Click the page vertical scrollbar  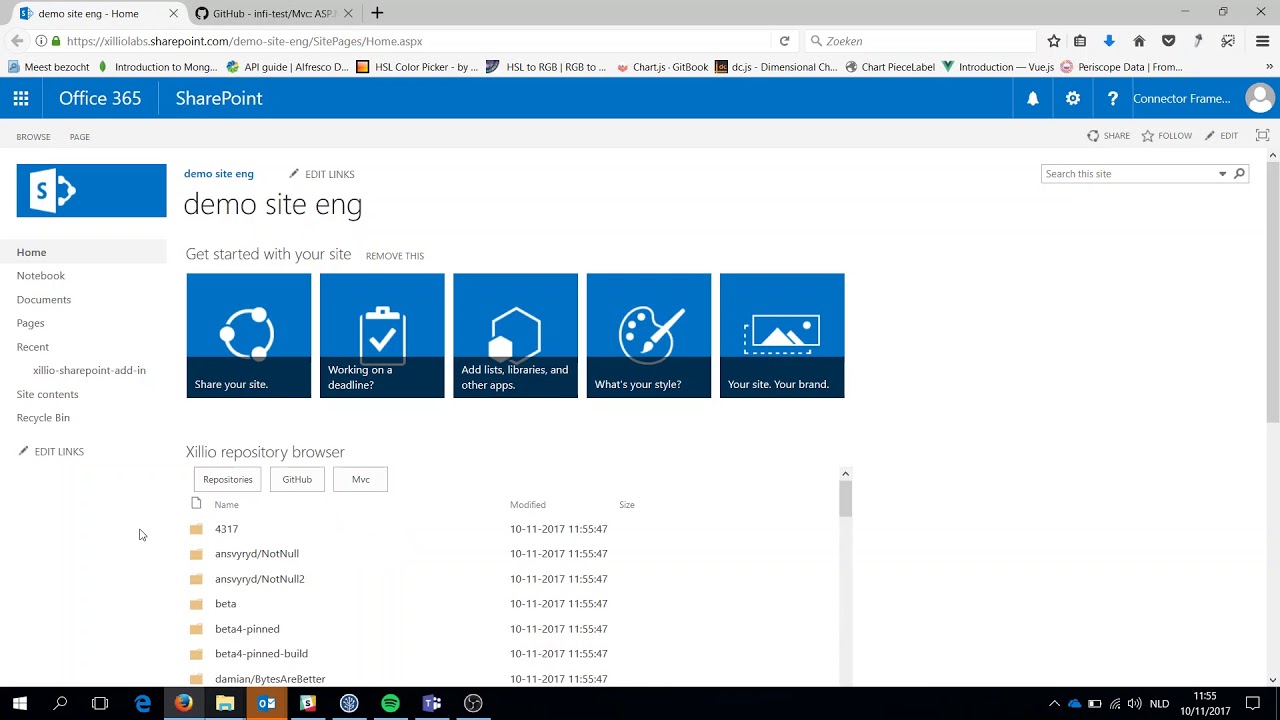(1273, 290)
